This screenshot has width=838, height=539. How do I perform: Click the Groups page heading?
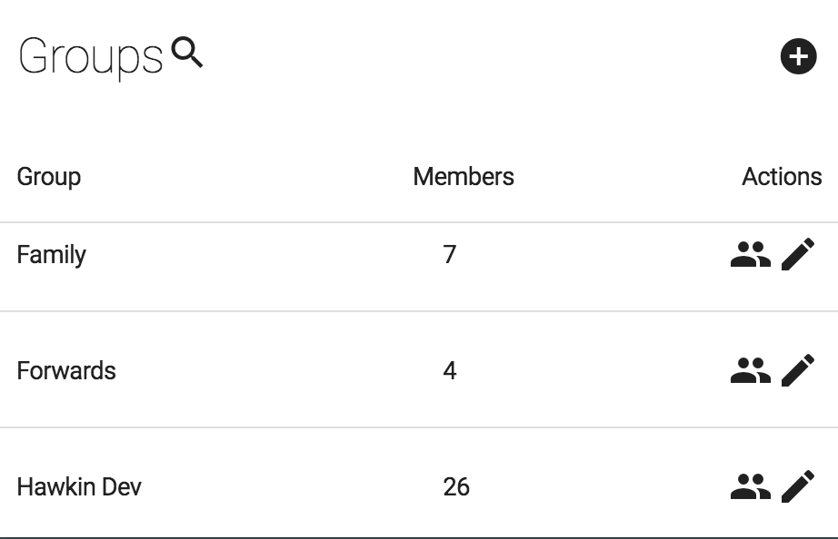click(90, 58)
